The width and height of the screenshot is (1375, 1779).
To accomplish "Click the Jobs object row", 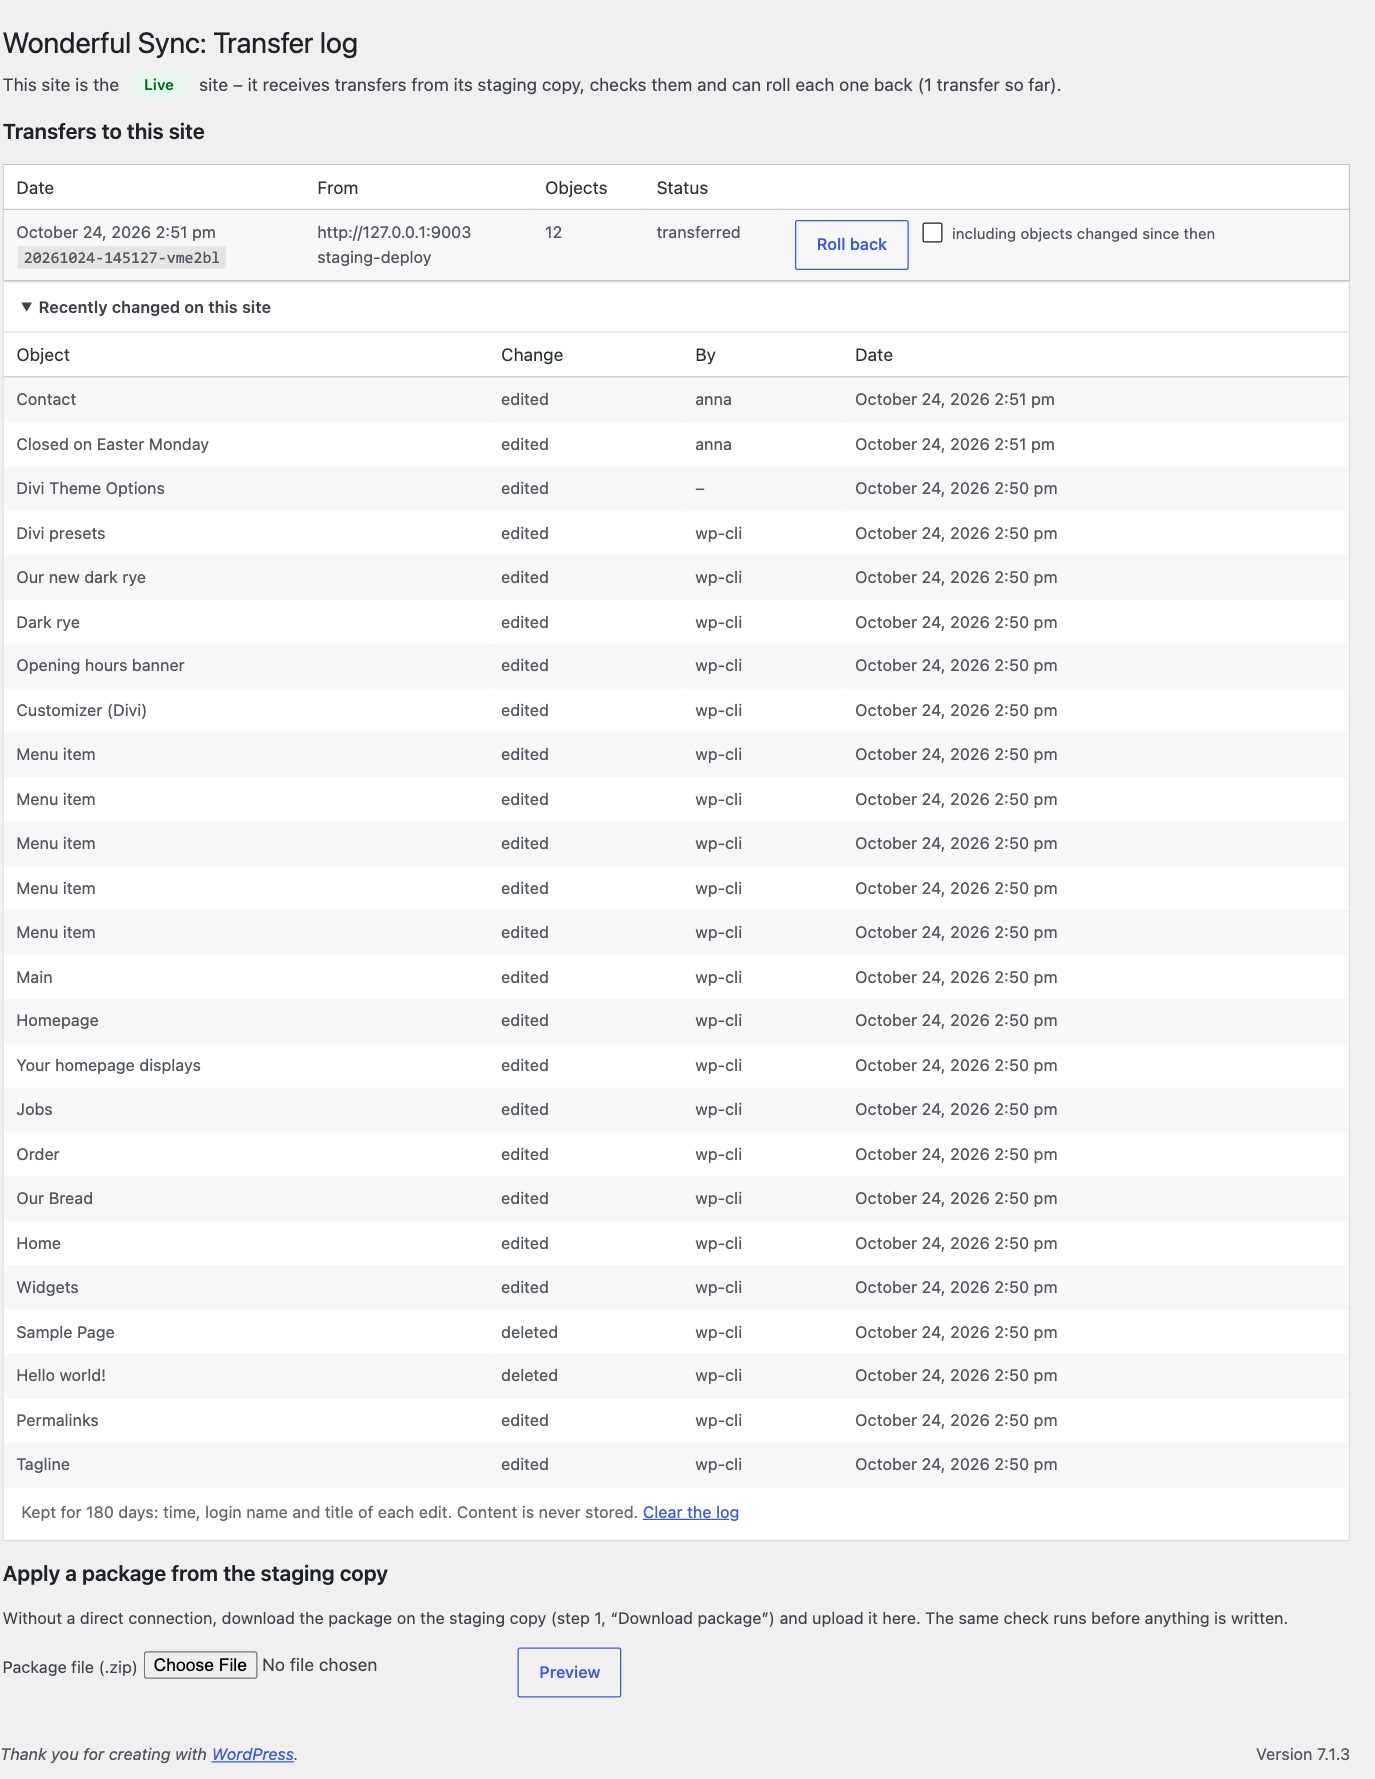I will [676, 1110].
